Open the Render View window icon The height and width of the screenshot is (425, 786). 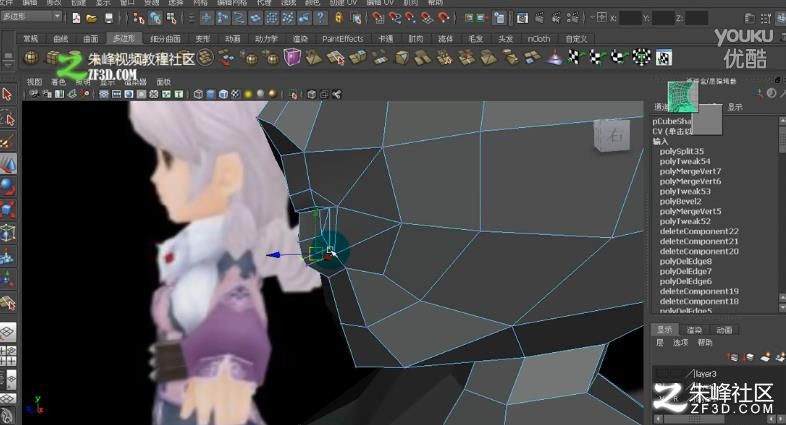click(x=522, y=19)
